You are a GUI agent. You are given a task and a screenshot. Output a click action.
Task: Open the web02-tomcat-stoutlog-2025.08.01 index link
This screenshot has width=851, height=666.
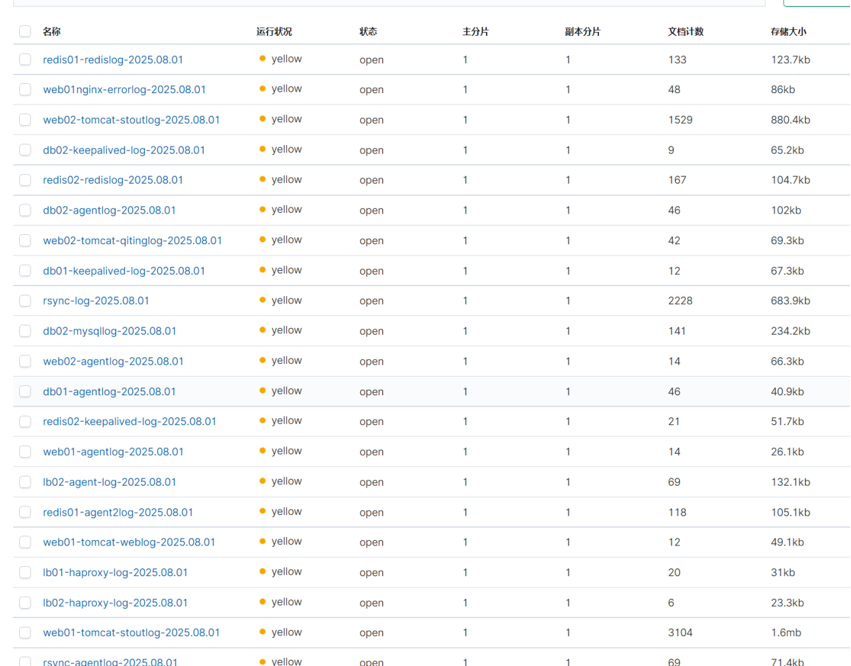(131, 120)
